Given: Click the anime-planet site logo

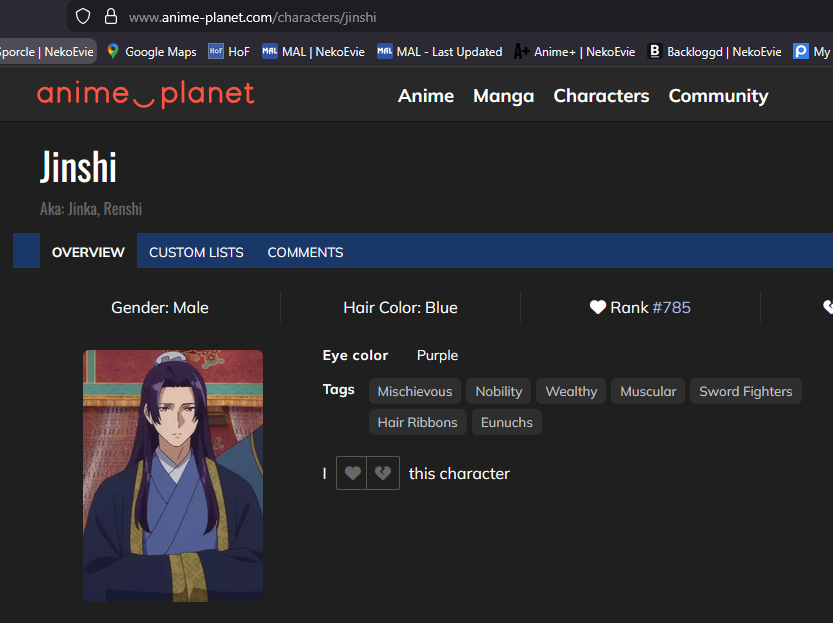Looking at the screenshot, I should coord(146,95).
